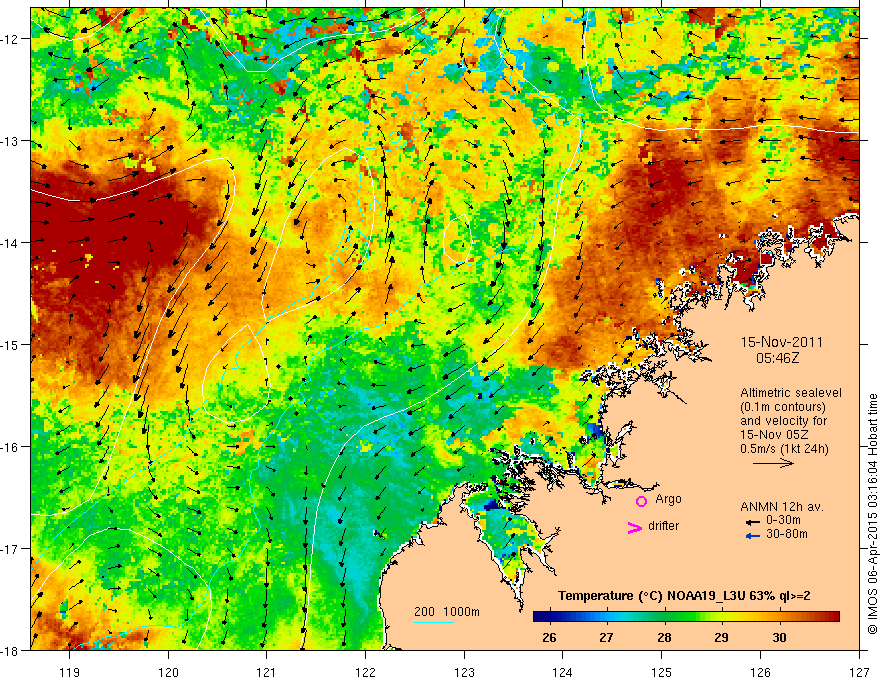Click the magenta drifter arrowhead legend symbol
880x680 pixels.
tap(635, 527)
